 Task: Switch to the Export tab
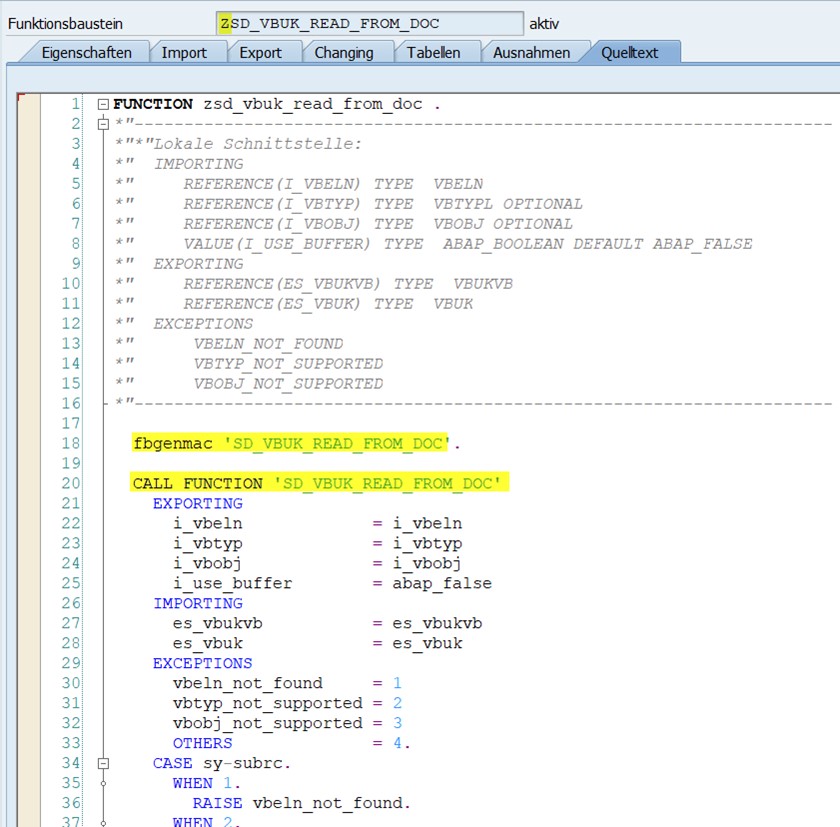pos(260,52)
